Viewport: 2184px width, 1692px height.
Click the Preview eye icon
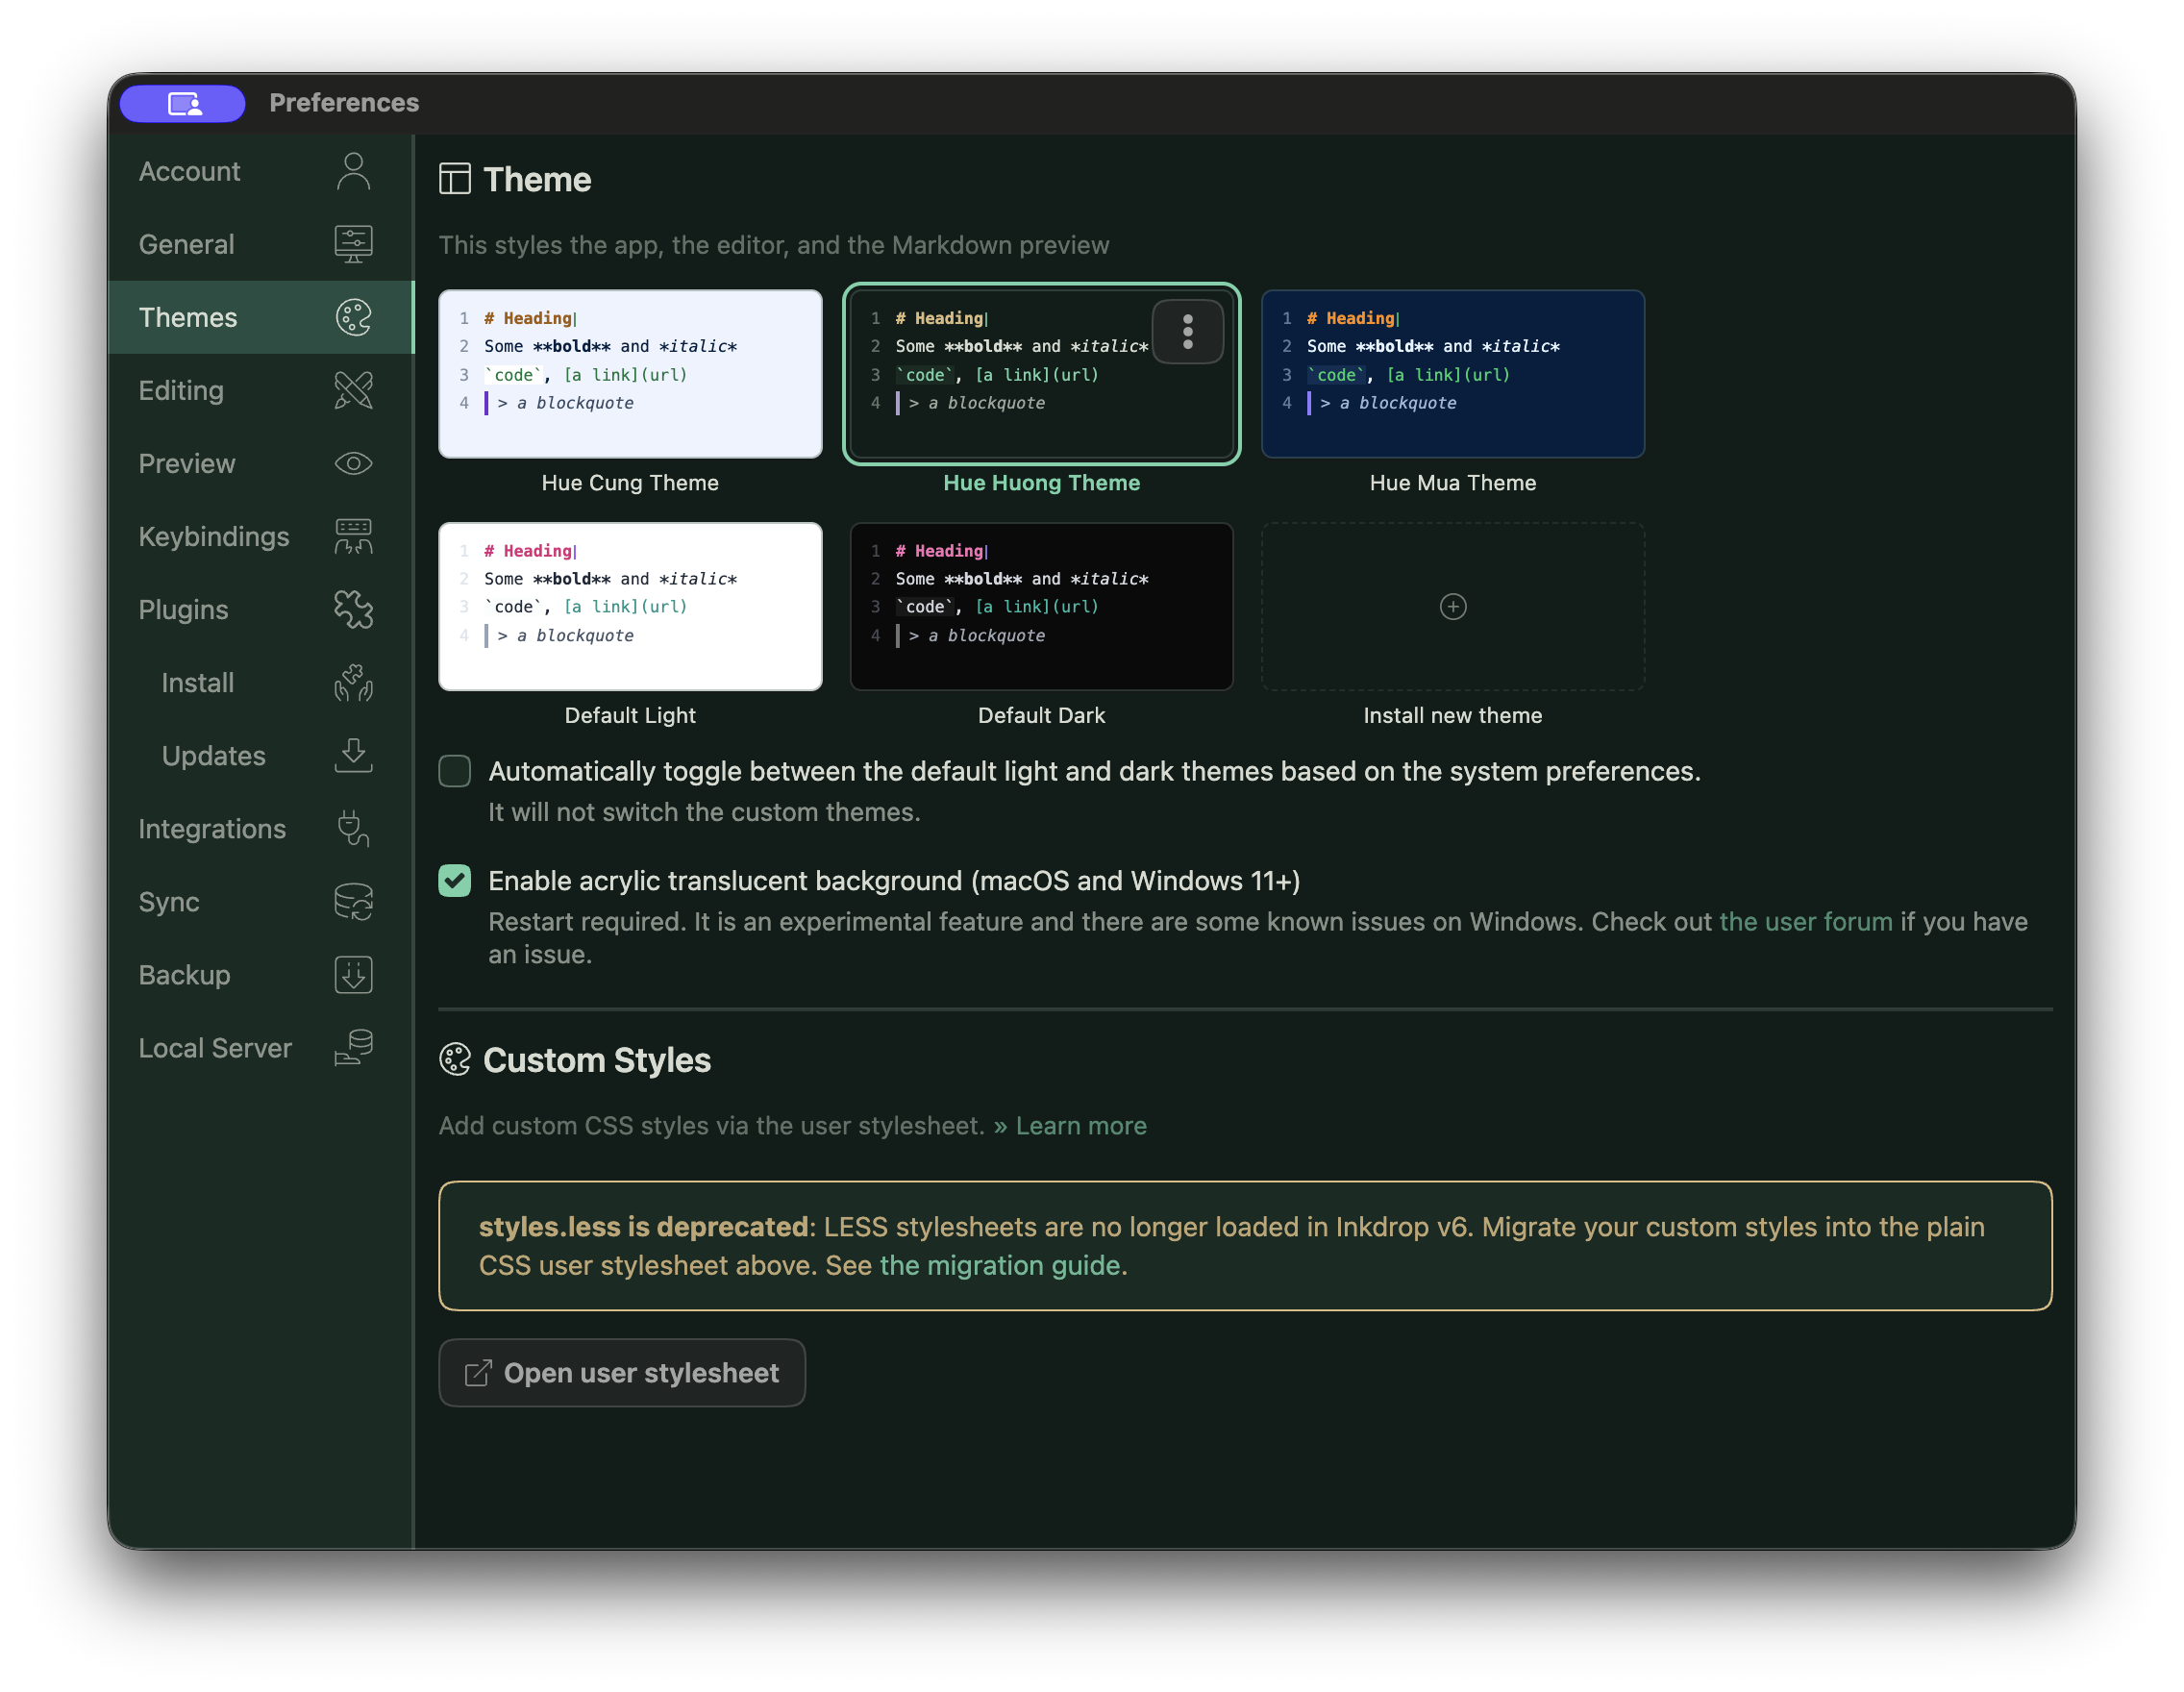click(353, 463)
